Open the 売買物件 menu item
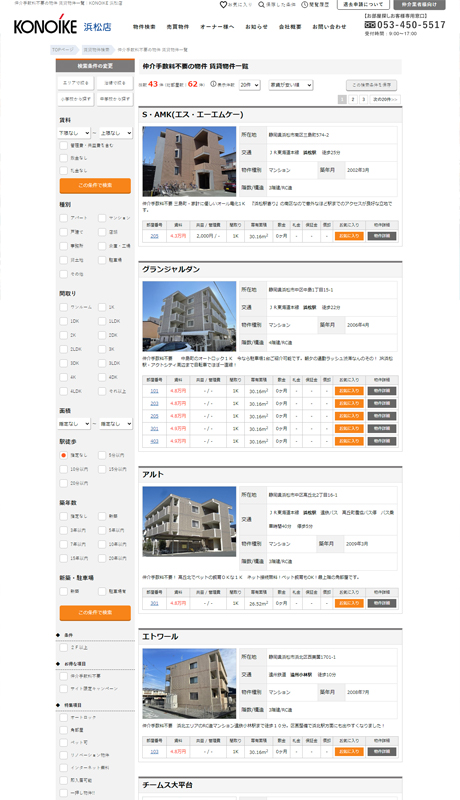Image resolution: width=460 pixels, height=800 pixels. point(177,27)
